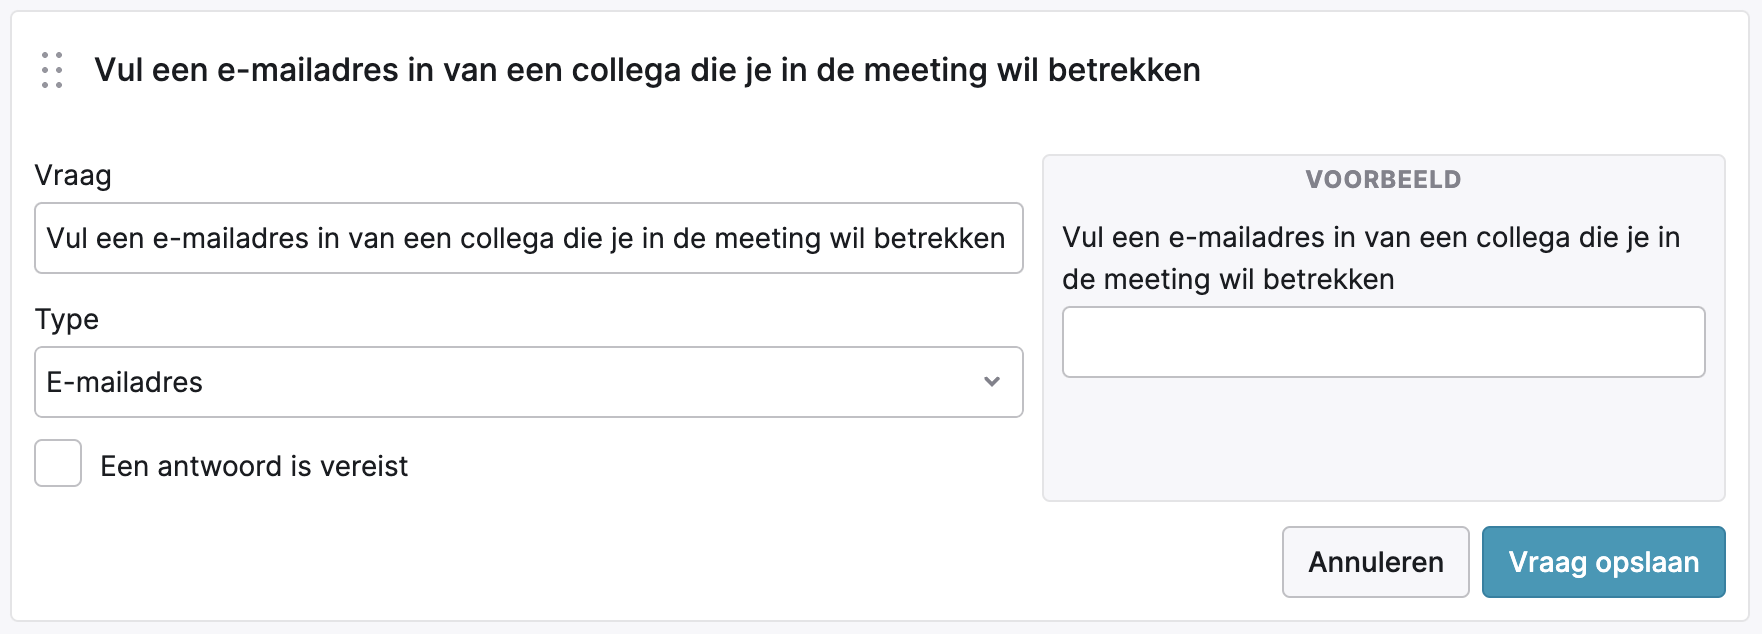The width and height of the screenshot is (1762, 634).
Task: Click 'Vul een' at start of Vraag input
Action: coord(95,238)
